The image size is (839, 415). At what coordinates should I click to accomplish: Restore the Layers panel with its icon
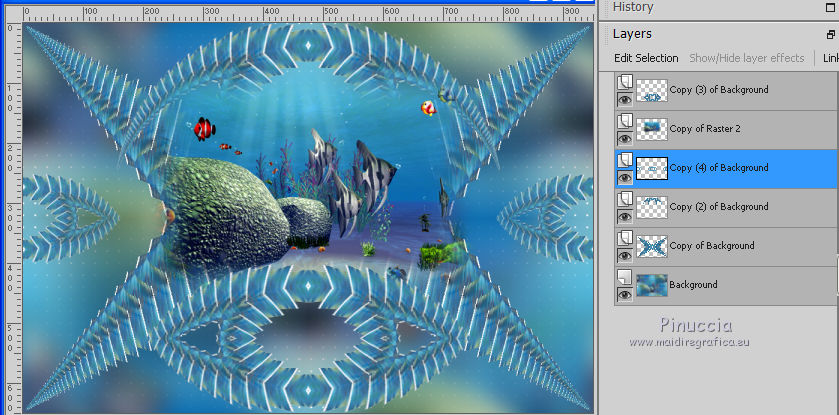tap(830, 35)
